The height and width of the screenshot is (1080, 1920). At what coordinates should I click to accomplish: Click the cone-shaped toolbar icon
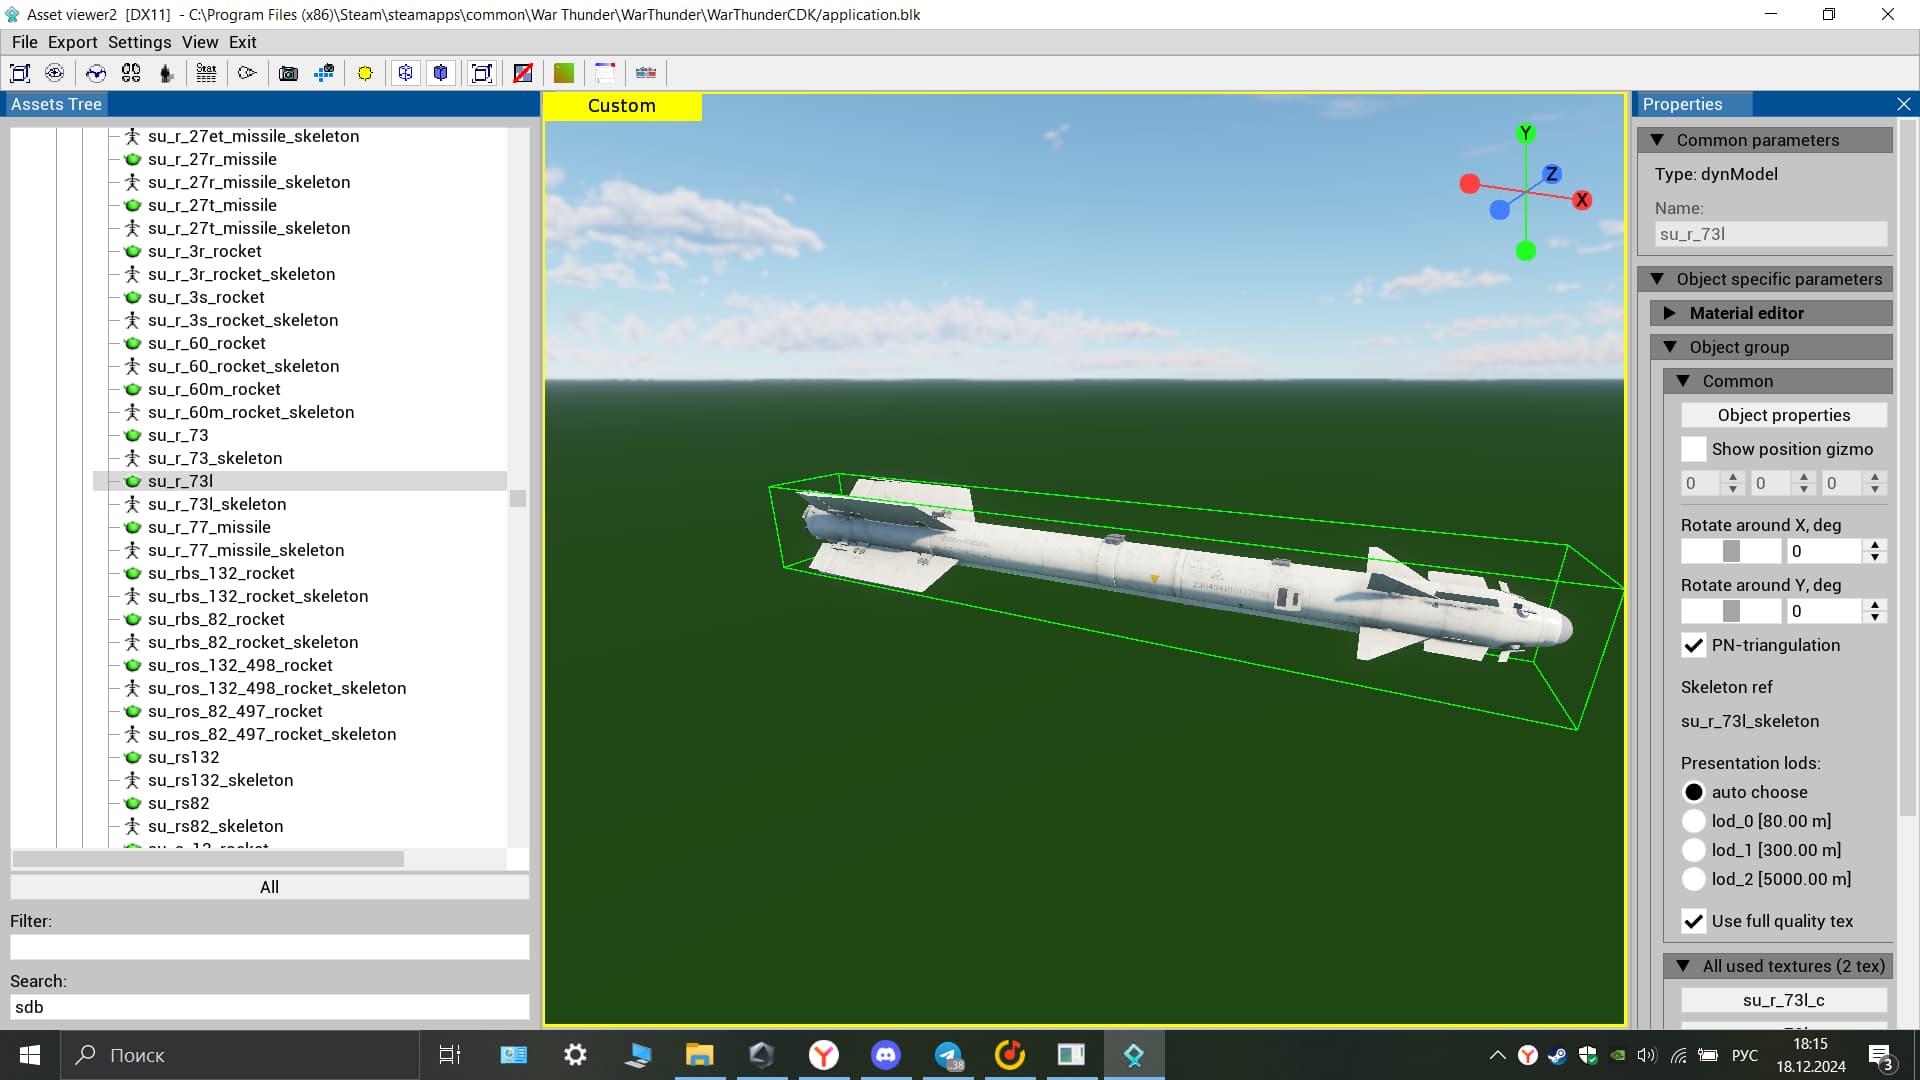pyautogui.click(x=247, y=73)
